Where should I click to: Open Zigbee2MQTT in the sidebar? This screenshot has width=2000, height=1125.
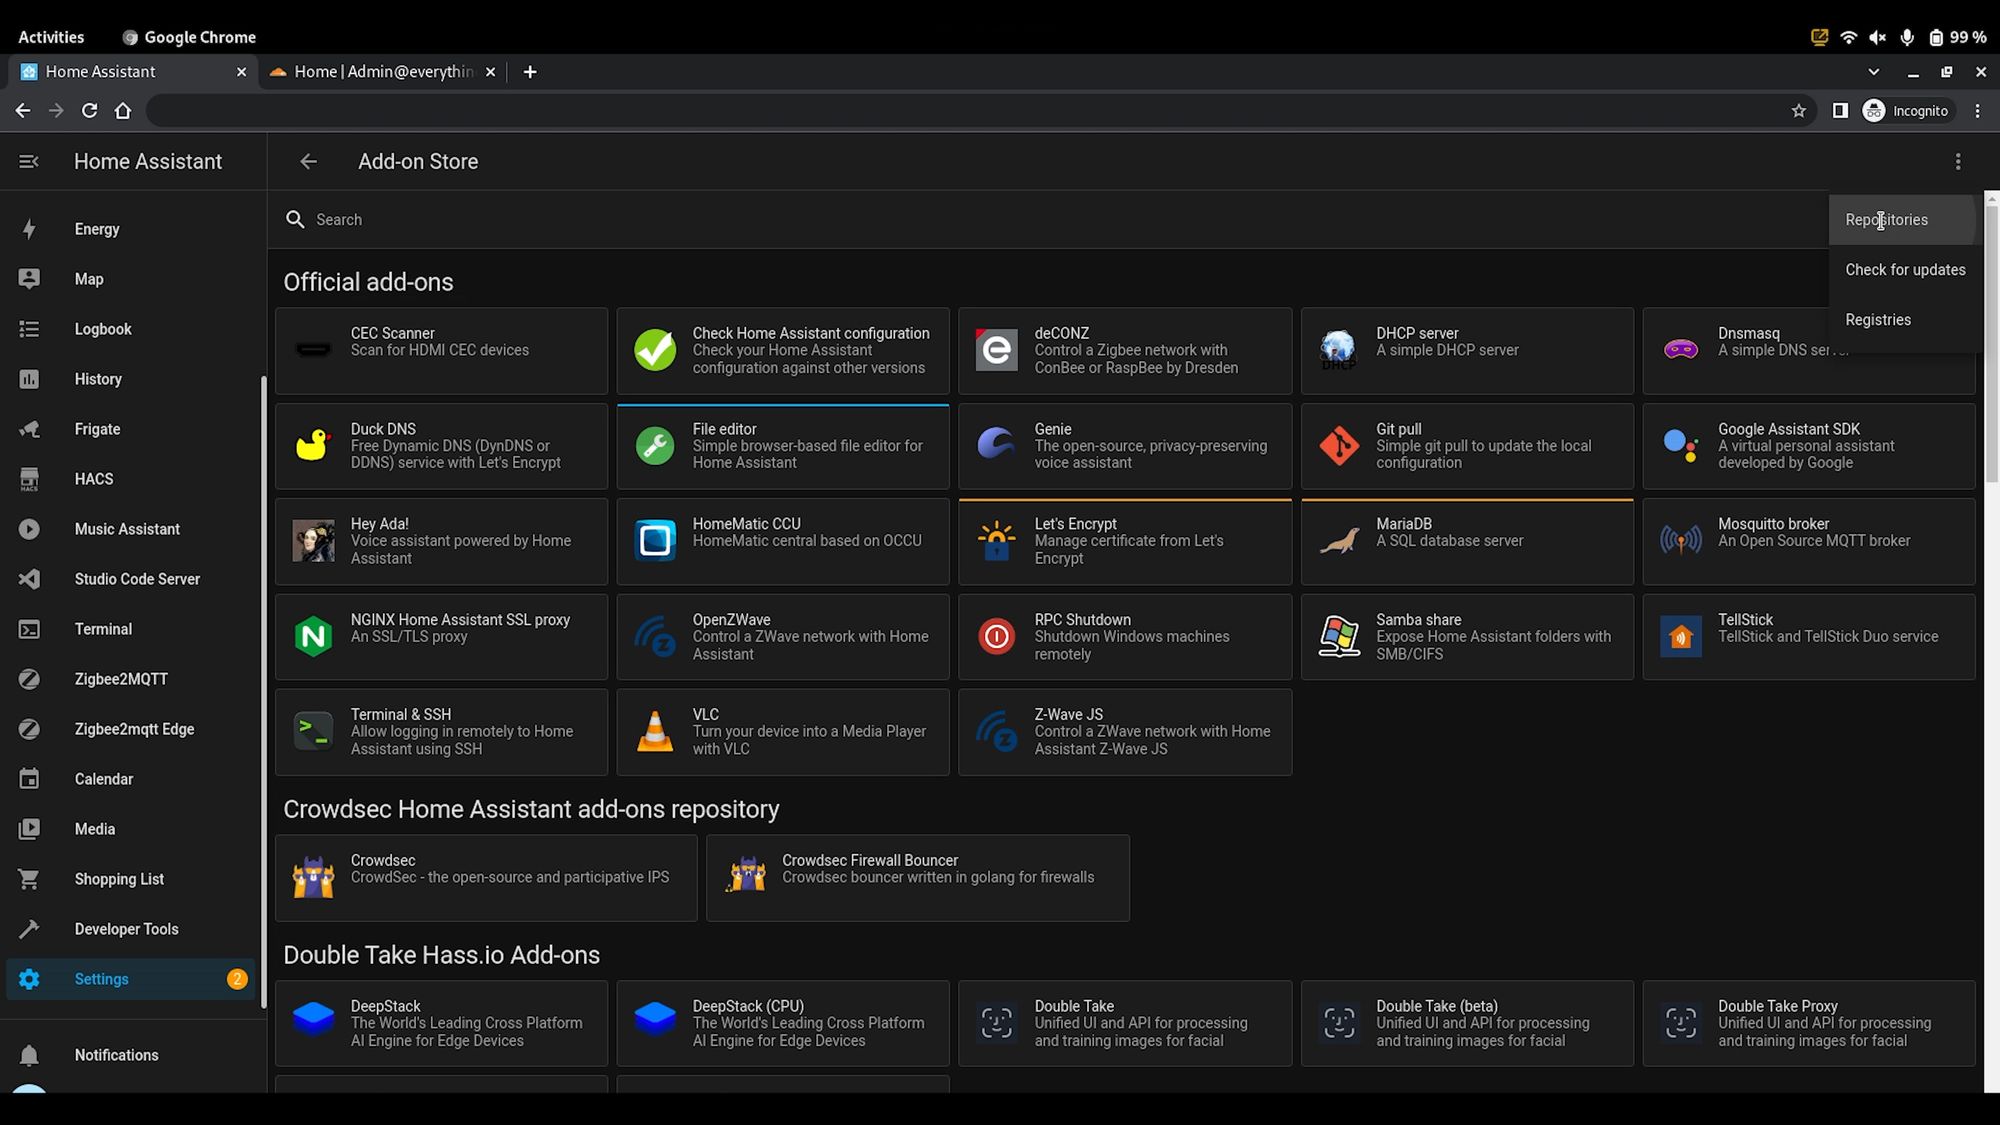point(130,679)
